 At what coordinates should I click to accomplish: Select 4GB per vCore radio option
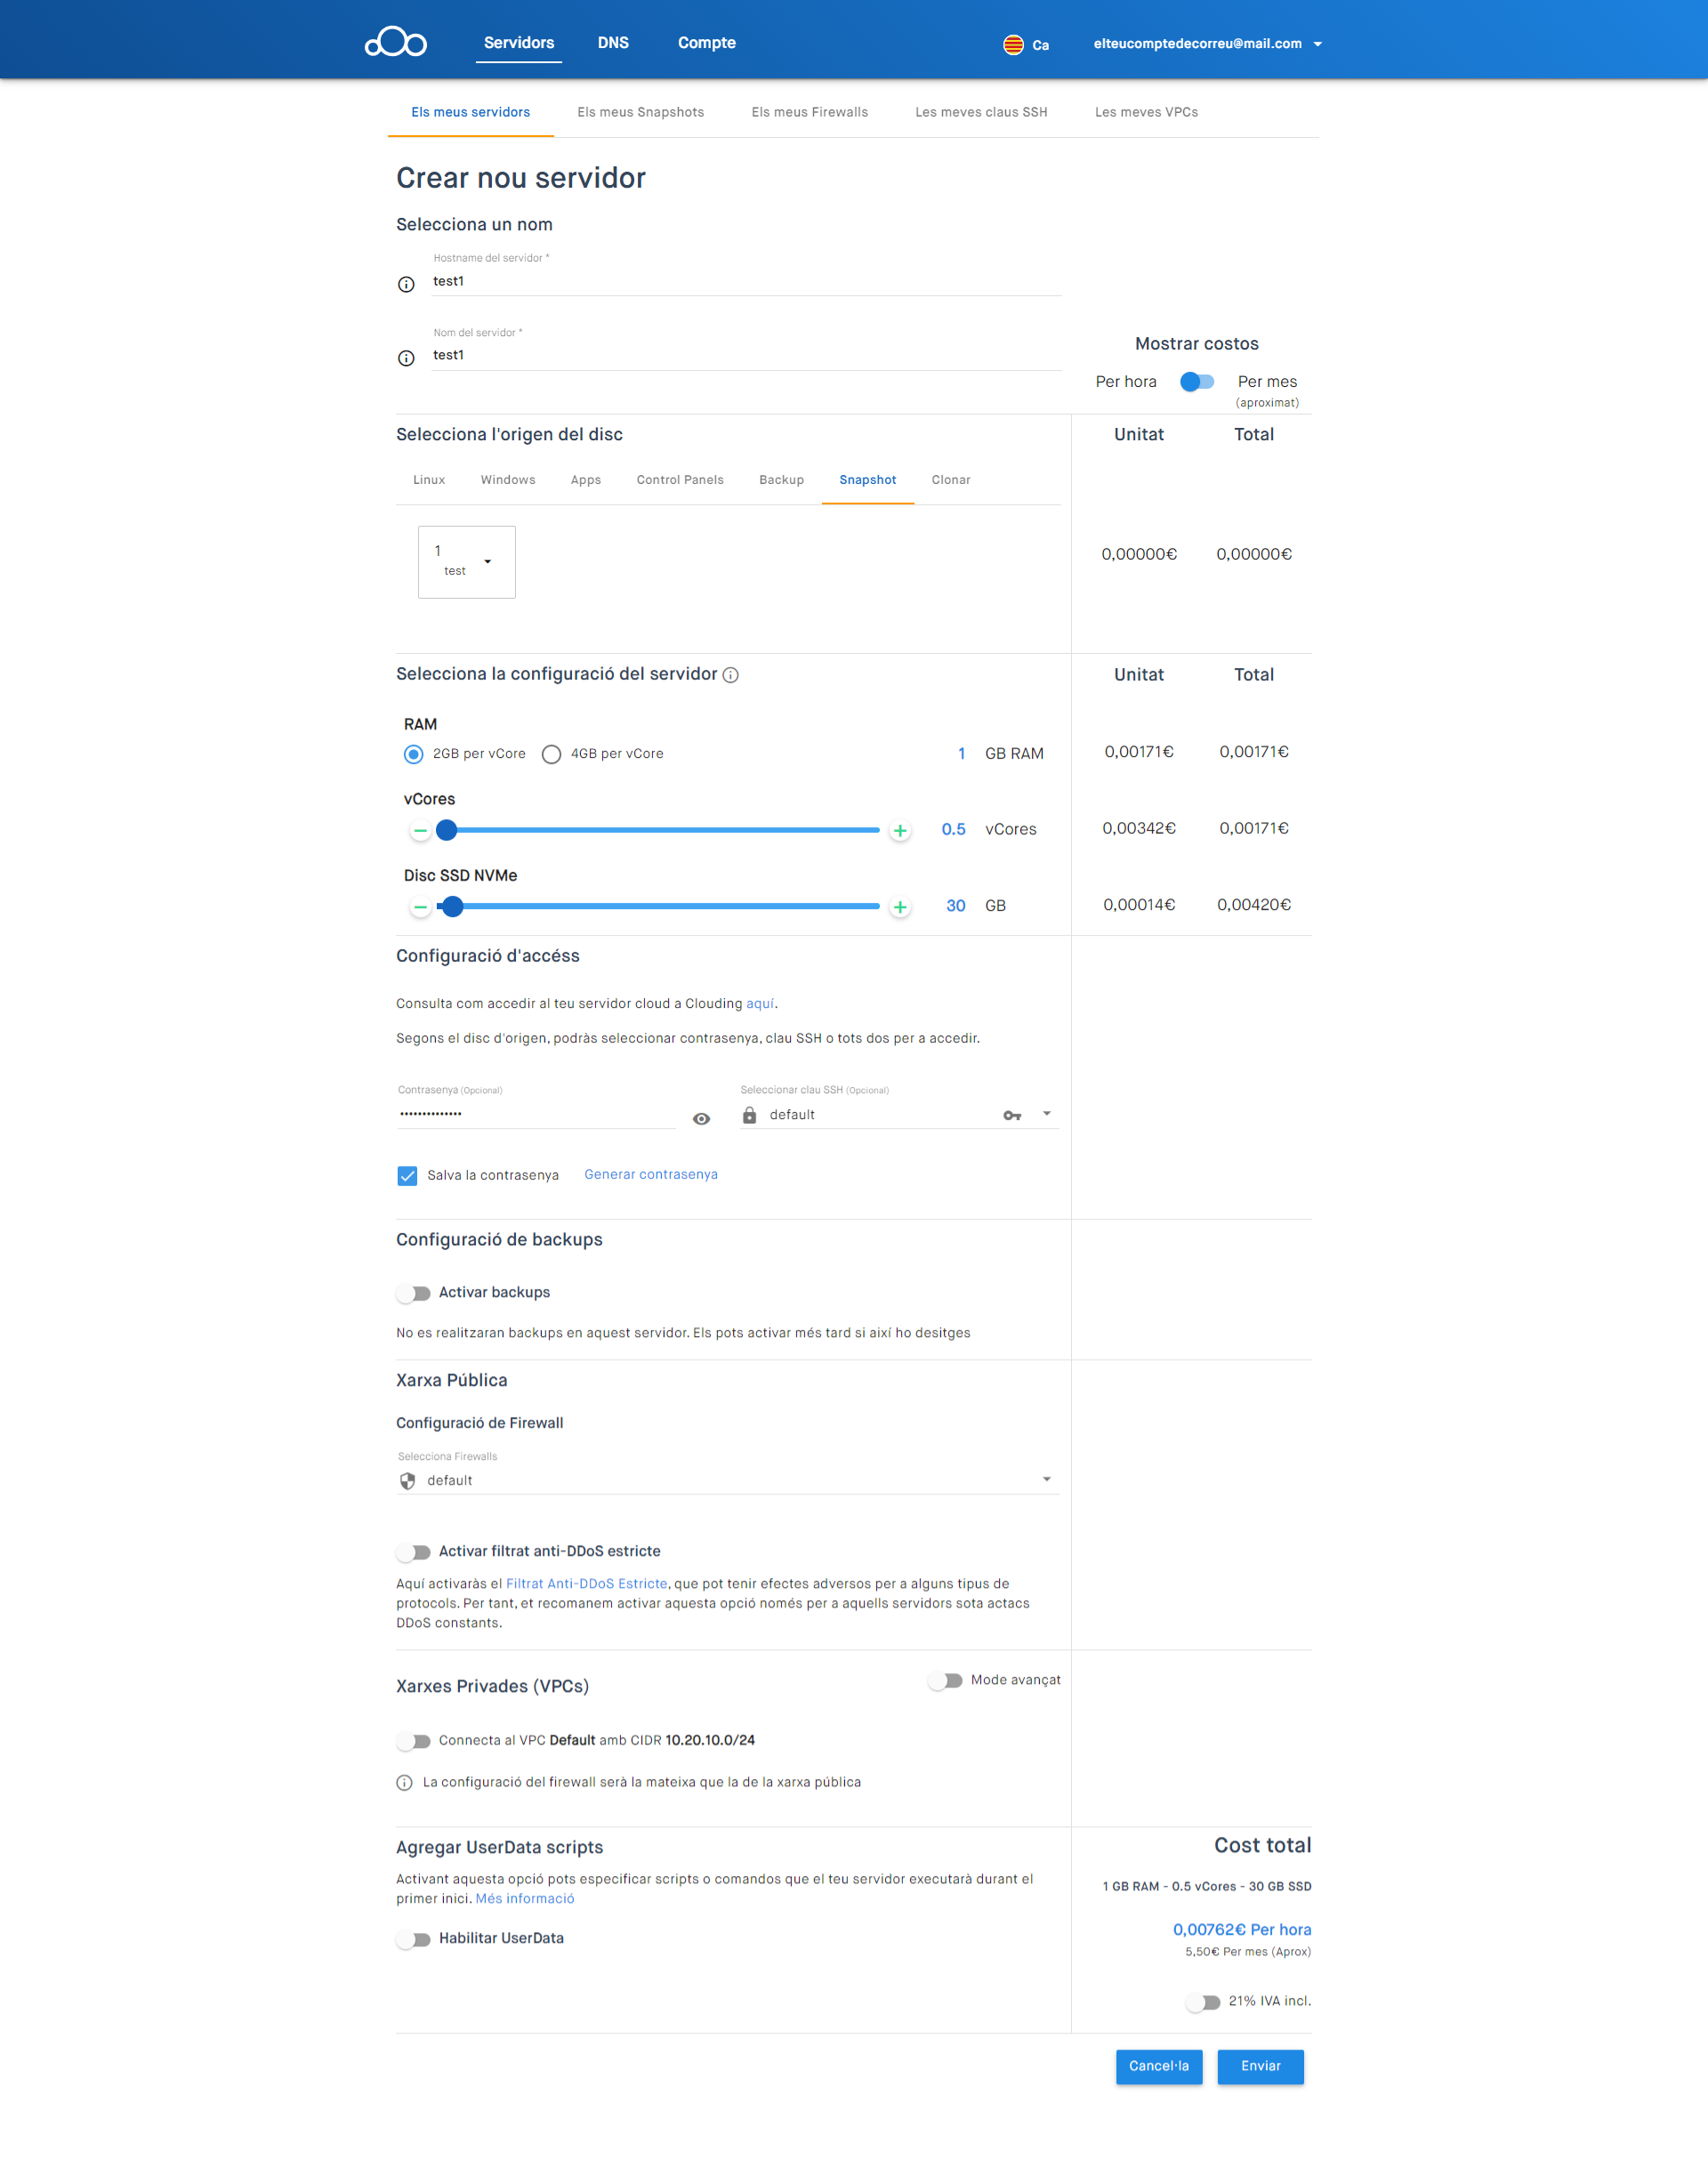[551, 754]
